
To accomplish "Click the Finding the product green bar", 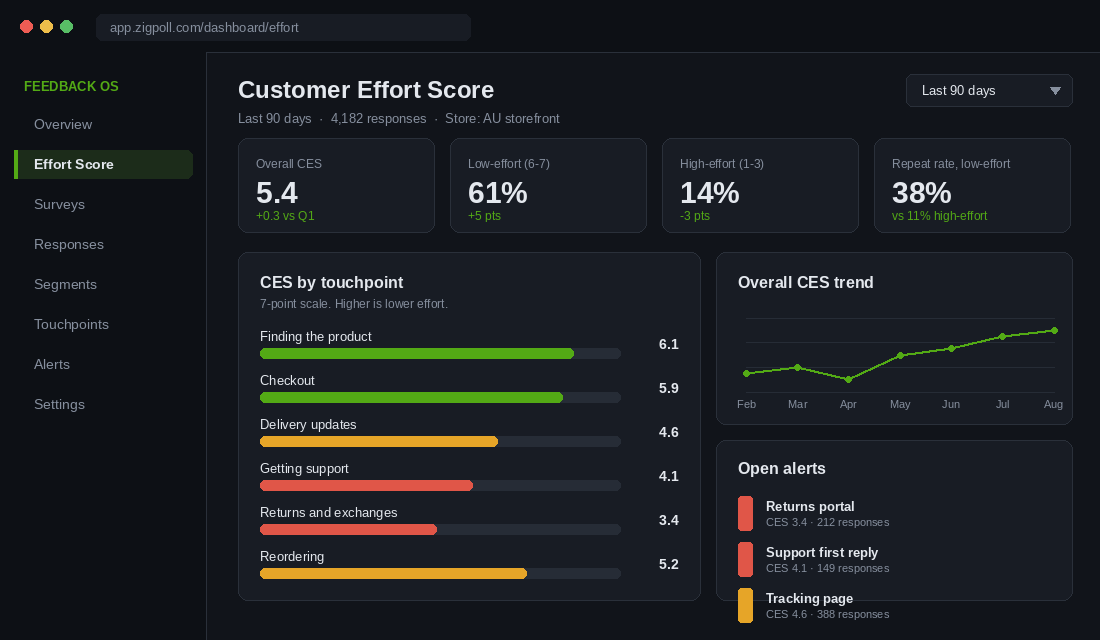I will click(417, 354).
